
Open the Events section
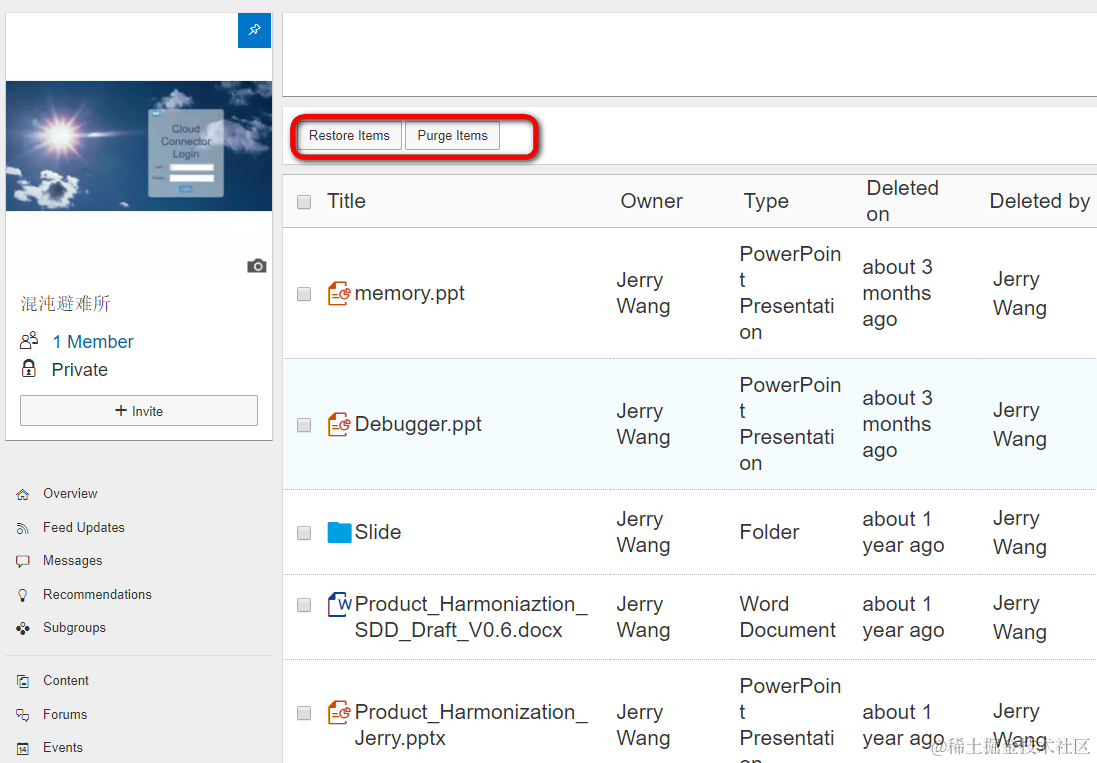point(63,748)
